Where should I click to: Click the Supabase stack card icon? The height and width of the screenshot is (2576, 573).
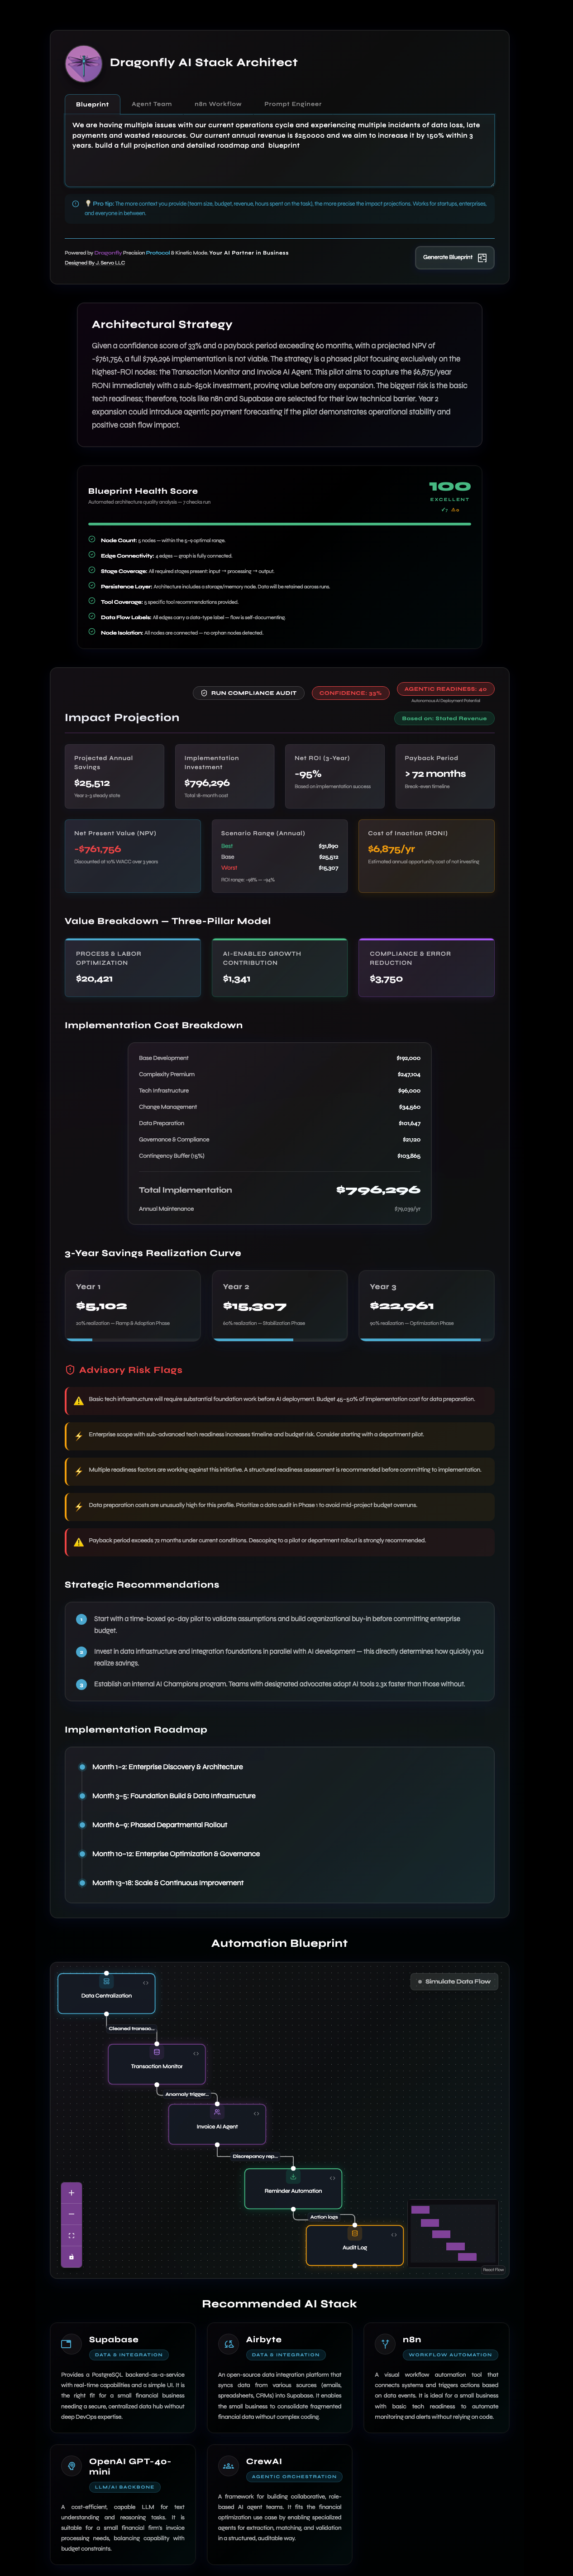point(67,2344)
